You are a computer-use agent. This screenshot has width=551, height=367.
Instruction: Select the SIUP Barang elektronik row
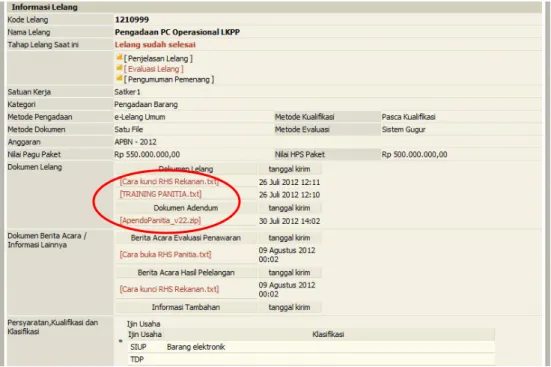311,347
